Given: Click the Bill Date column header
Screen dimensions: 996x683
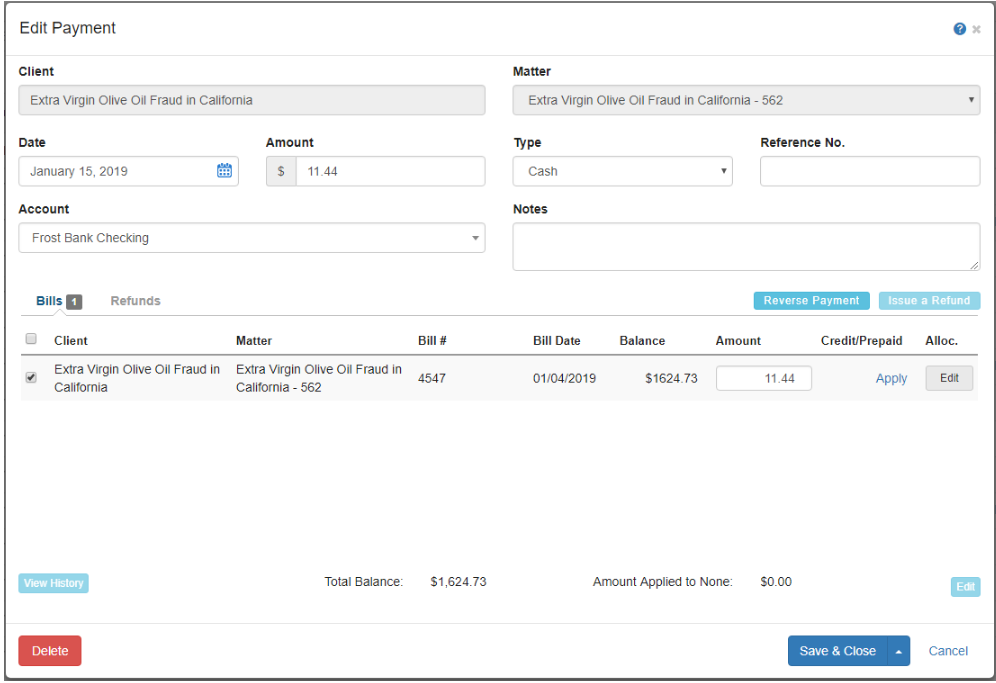Looking at the screenshot, I should [x=556, y=341].
